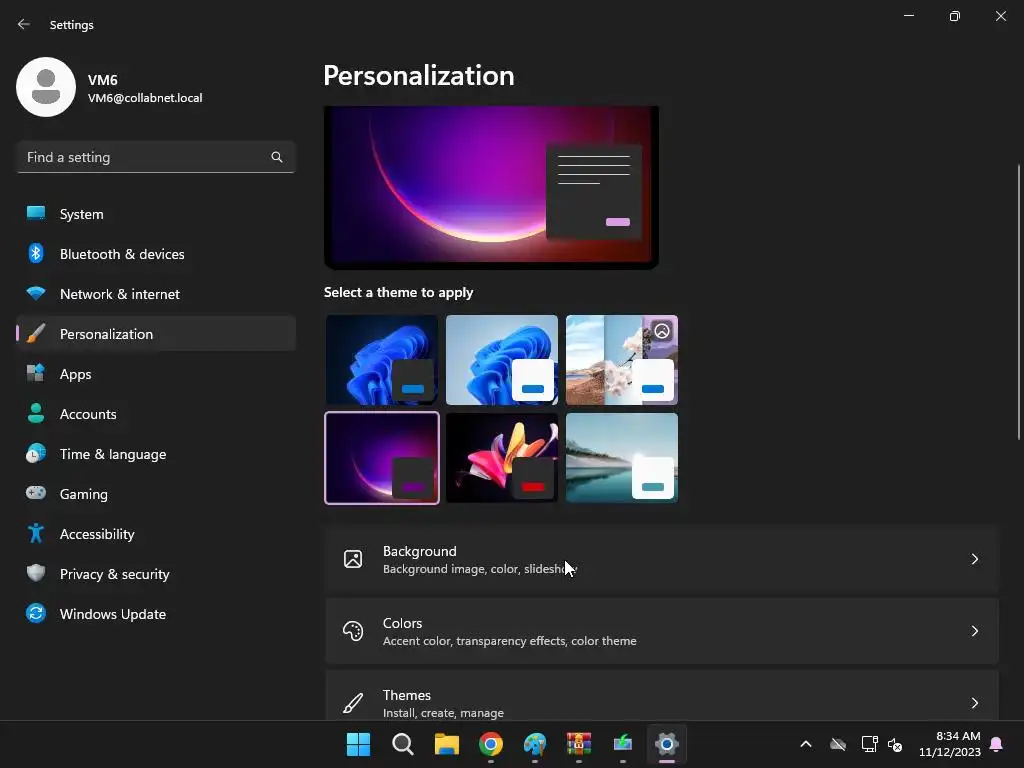Apply the calm lake Sunrise theme
1024x768 pixels.
622,458
